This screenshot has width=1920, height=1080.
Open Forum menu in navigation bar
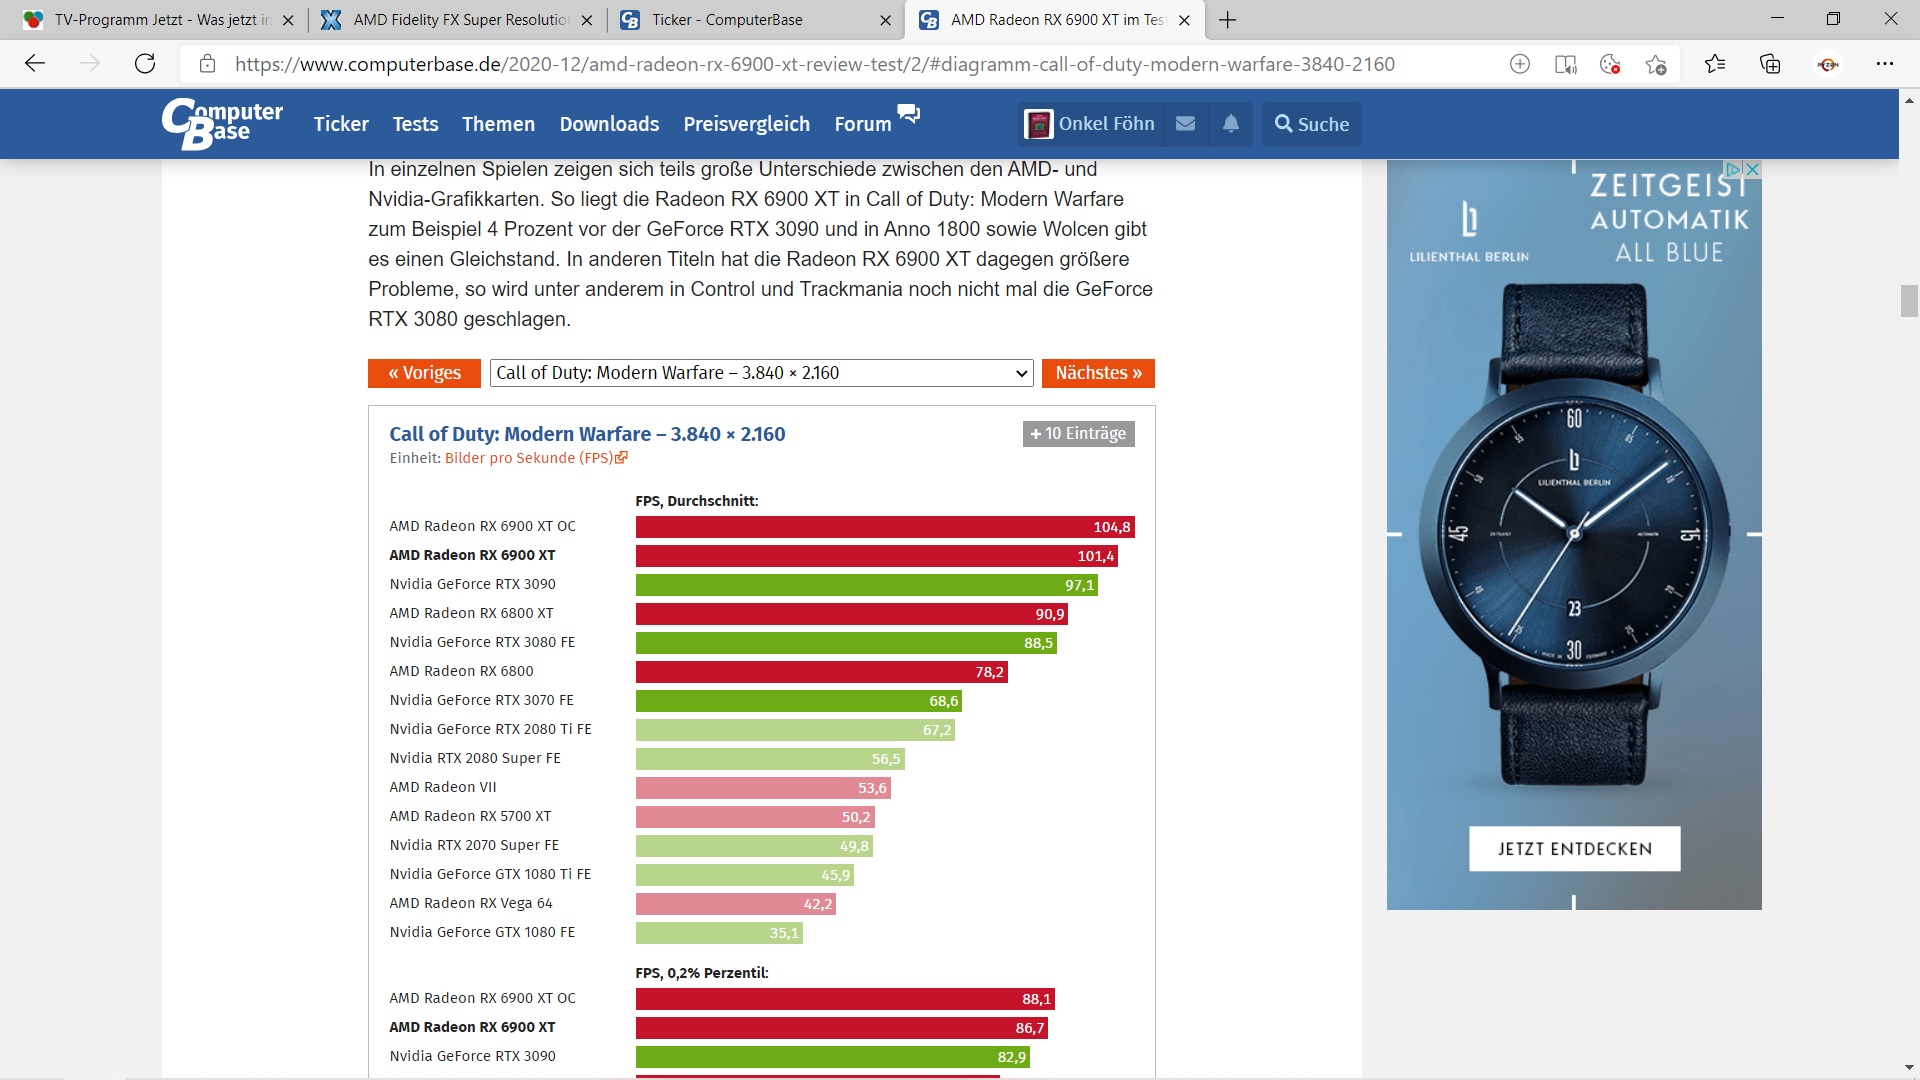point(863,124)
